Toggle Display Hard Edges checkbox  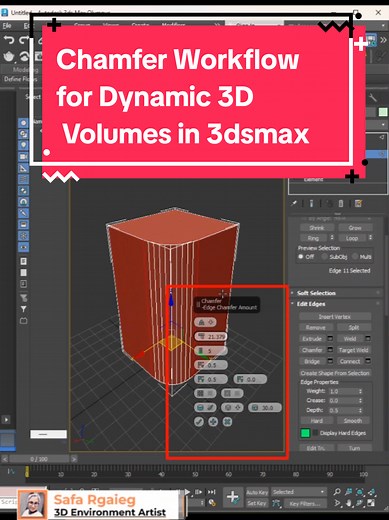pos(315,433)
